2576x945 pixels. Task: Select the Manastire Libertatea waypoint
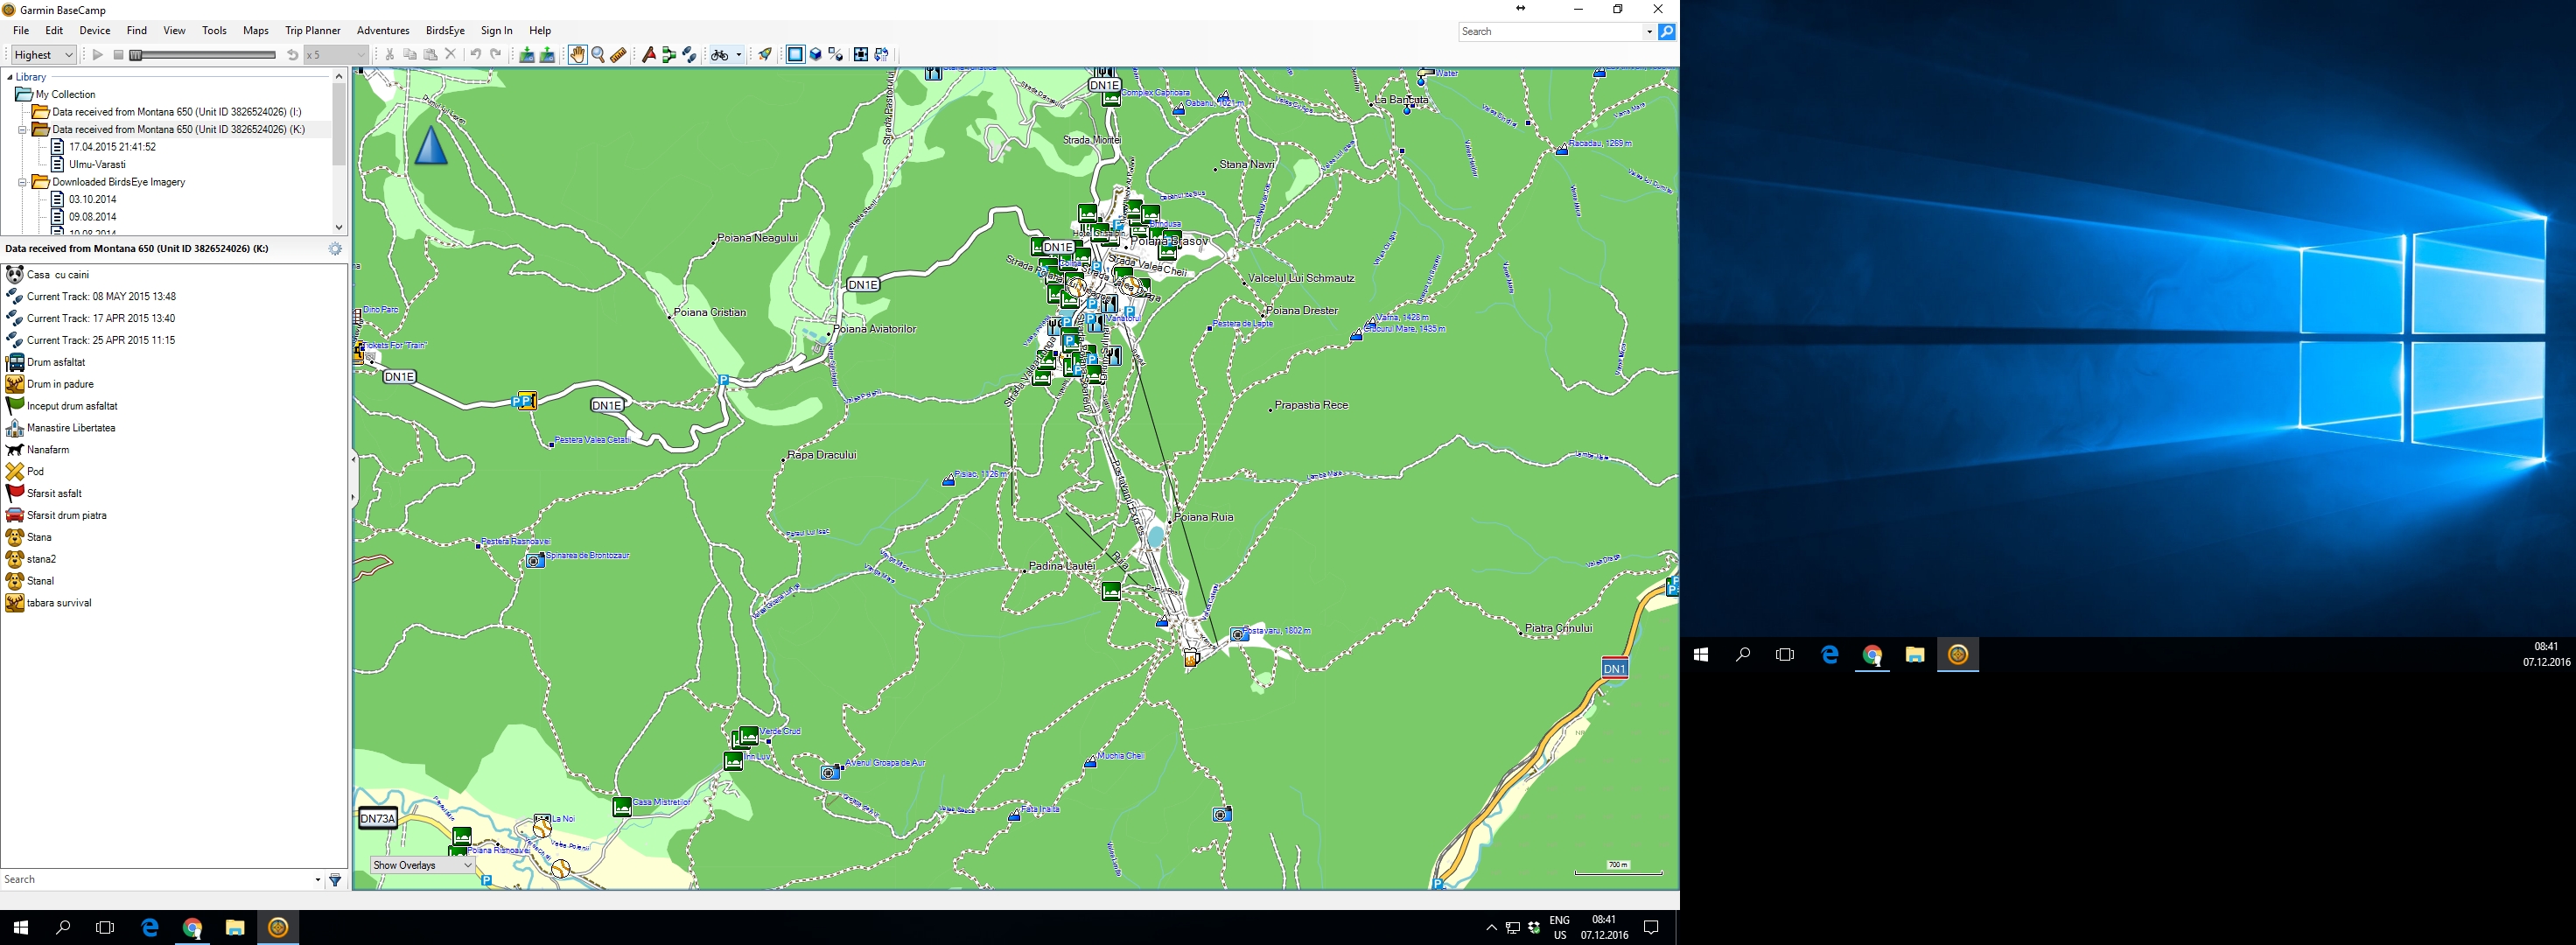pos(70,428)
